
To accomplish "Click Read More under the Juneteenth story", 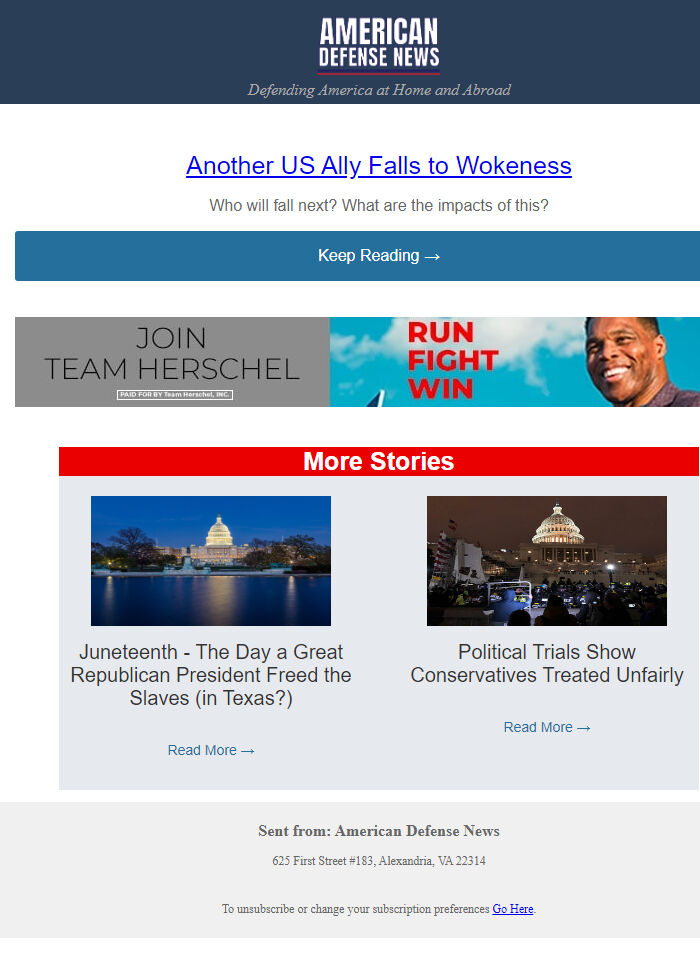I will 211,751.
